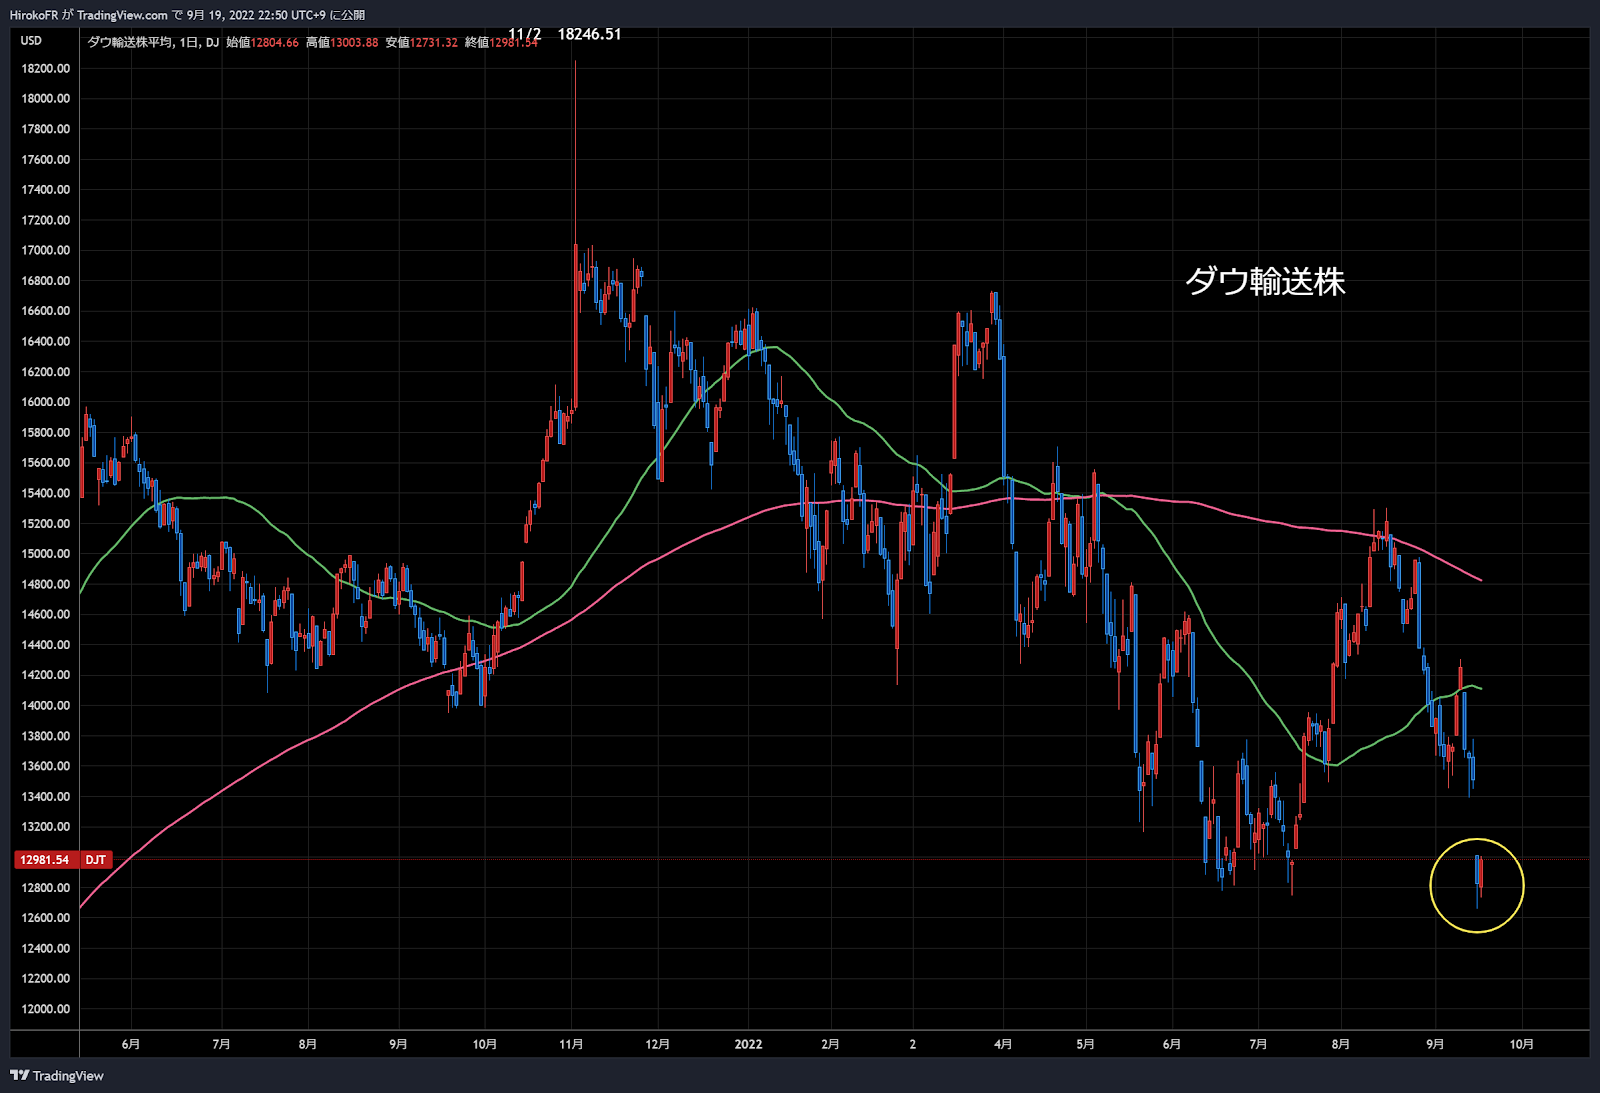Click the 16000.00 price axis label

(x=46, y=402)
